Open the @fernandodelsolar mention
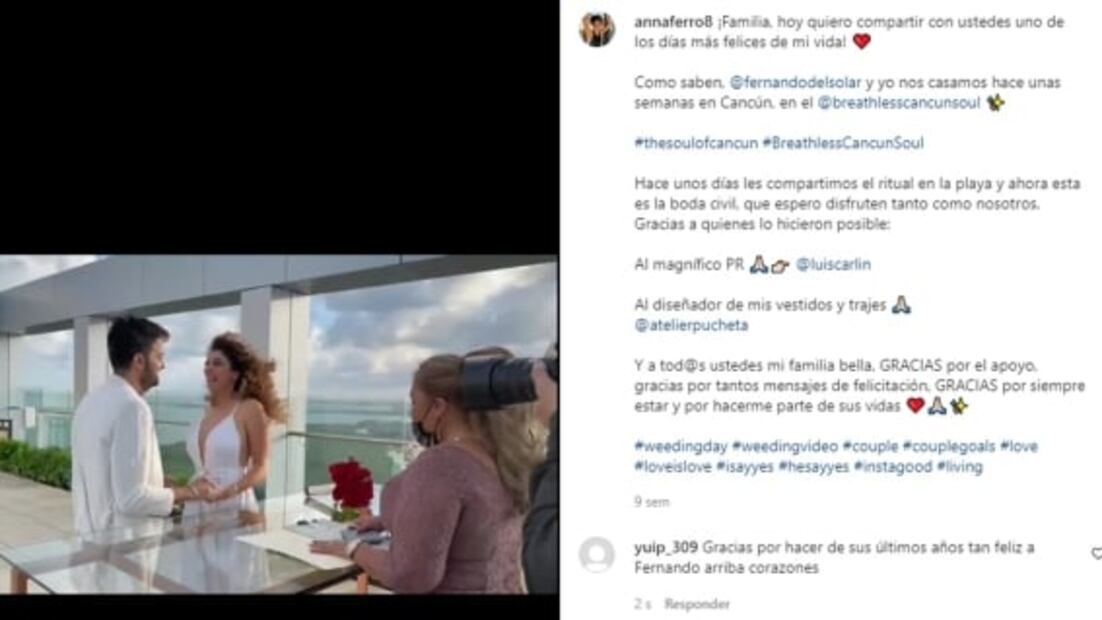This screenshot has width=1102, height=620. click(795, 82)
